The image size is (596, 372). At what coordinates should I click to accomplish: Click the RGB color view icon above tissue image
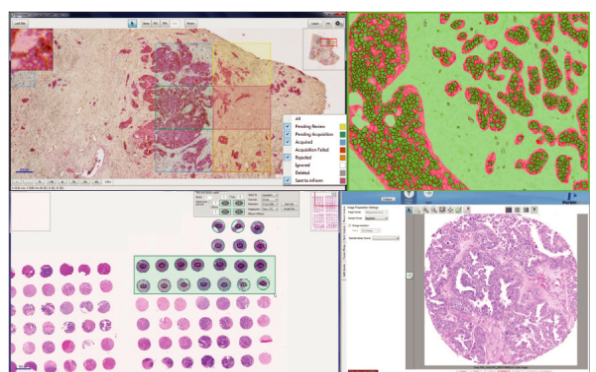pos(509,210)
